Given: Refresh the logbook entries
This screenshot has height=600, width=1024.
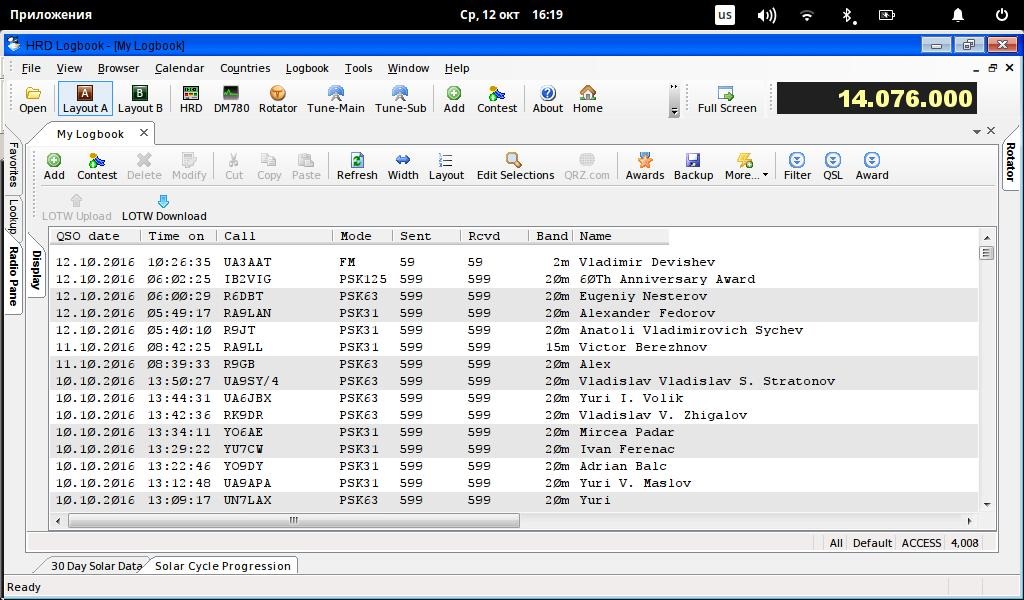Looking at the screenshot, I should click(357, 166).
